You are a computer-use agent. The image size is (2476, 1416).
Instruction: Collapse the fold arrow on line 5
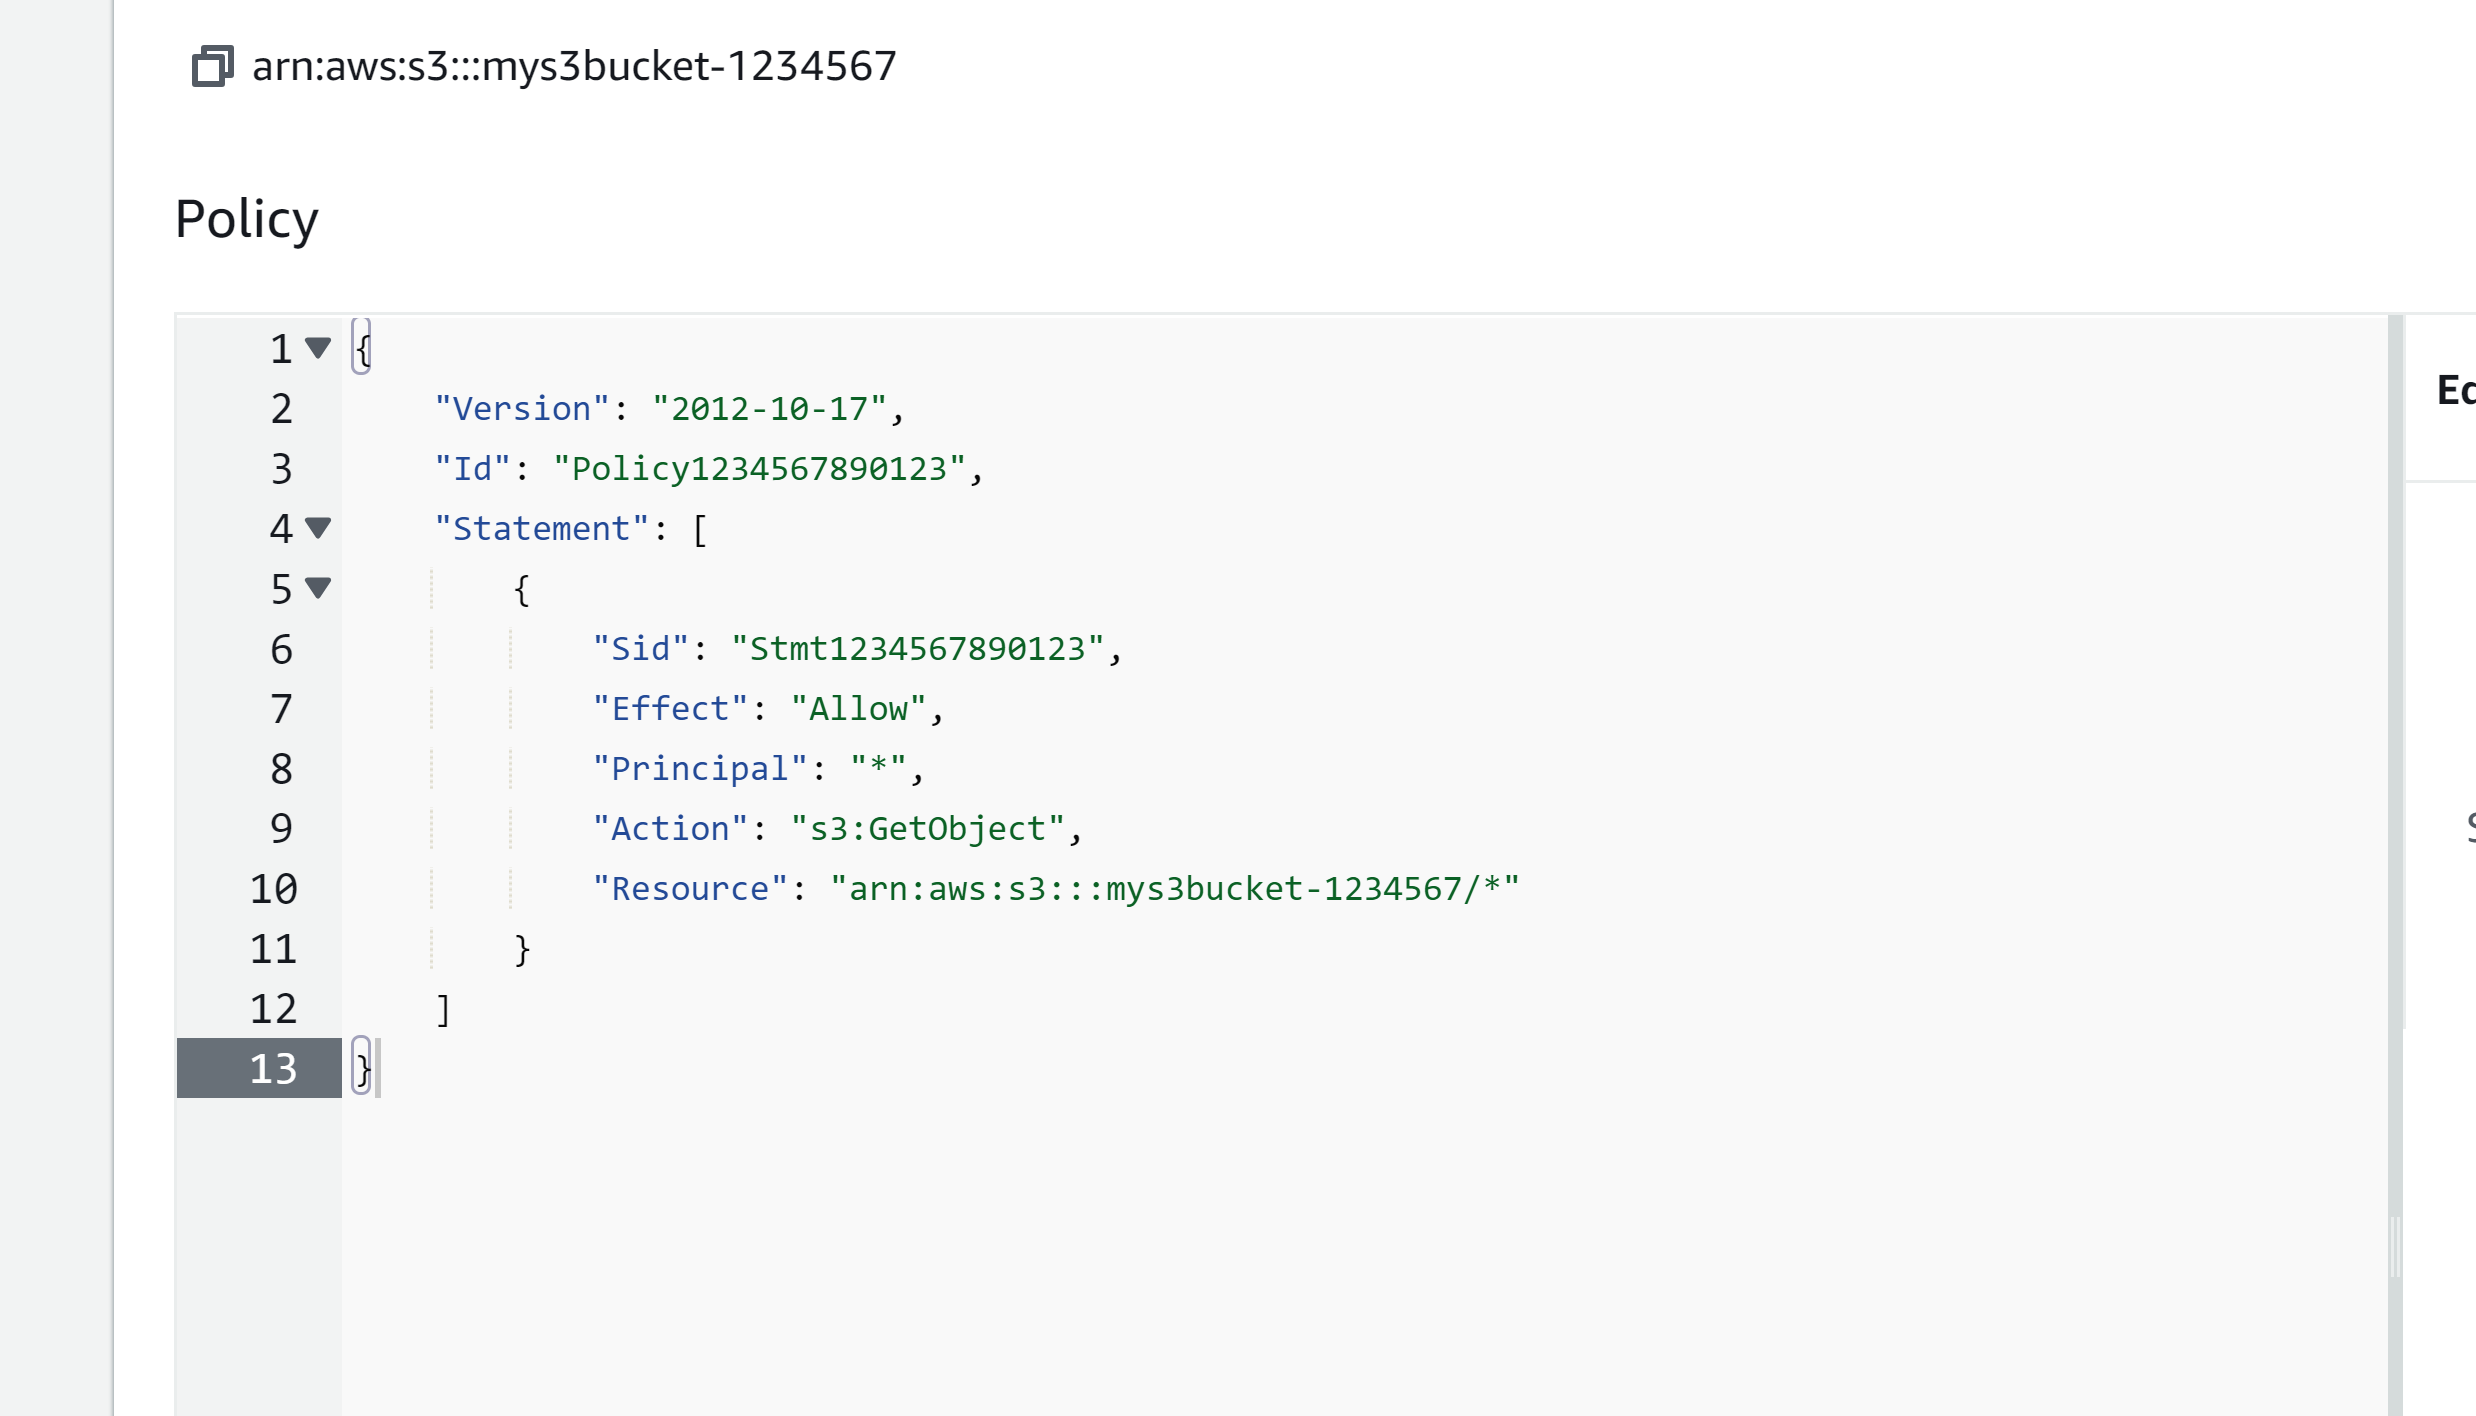pyautogui.click(x=318, y=588)
